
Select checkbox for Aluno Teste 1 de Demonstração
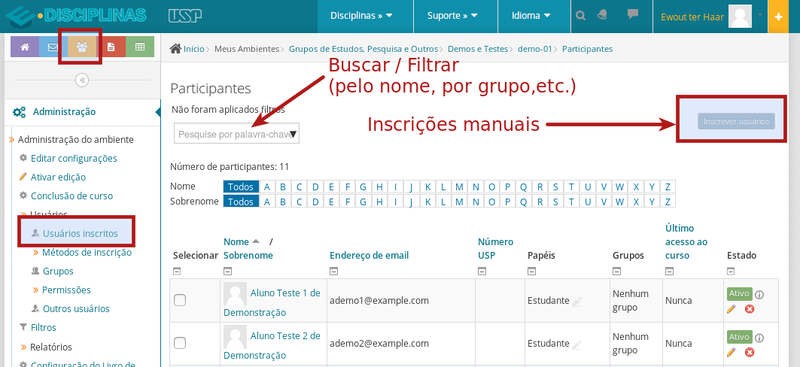click(180, 300)
